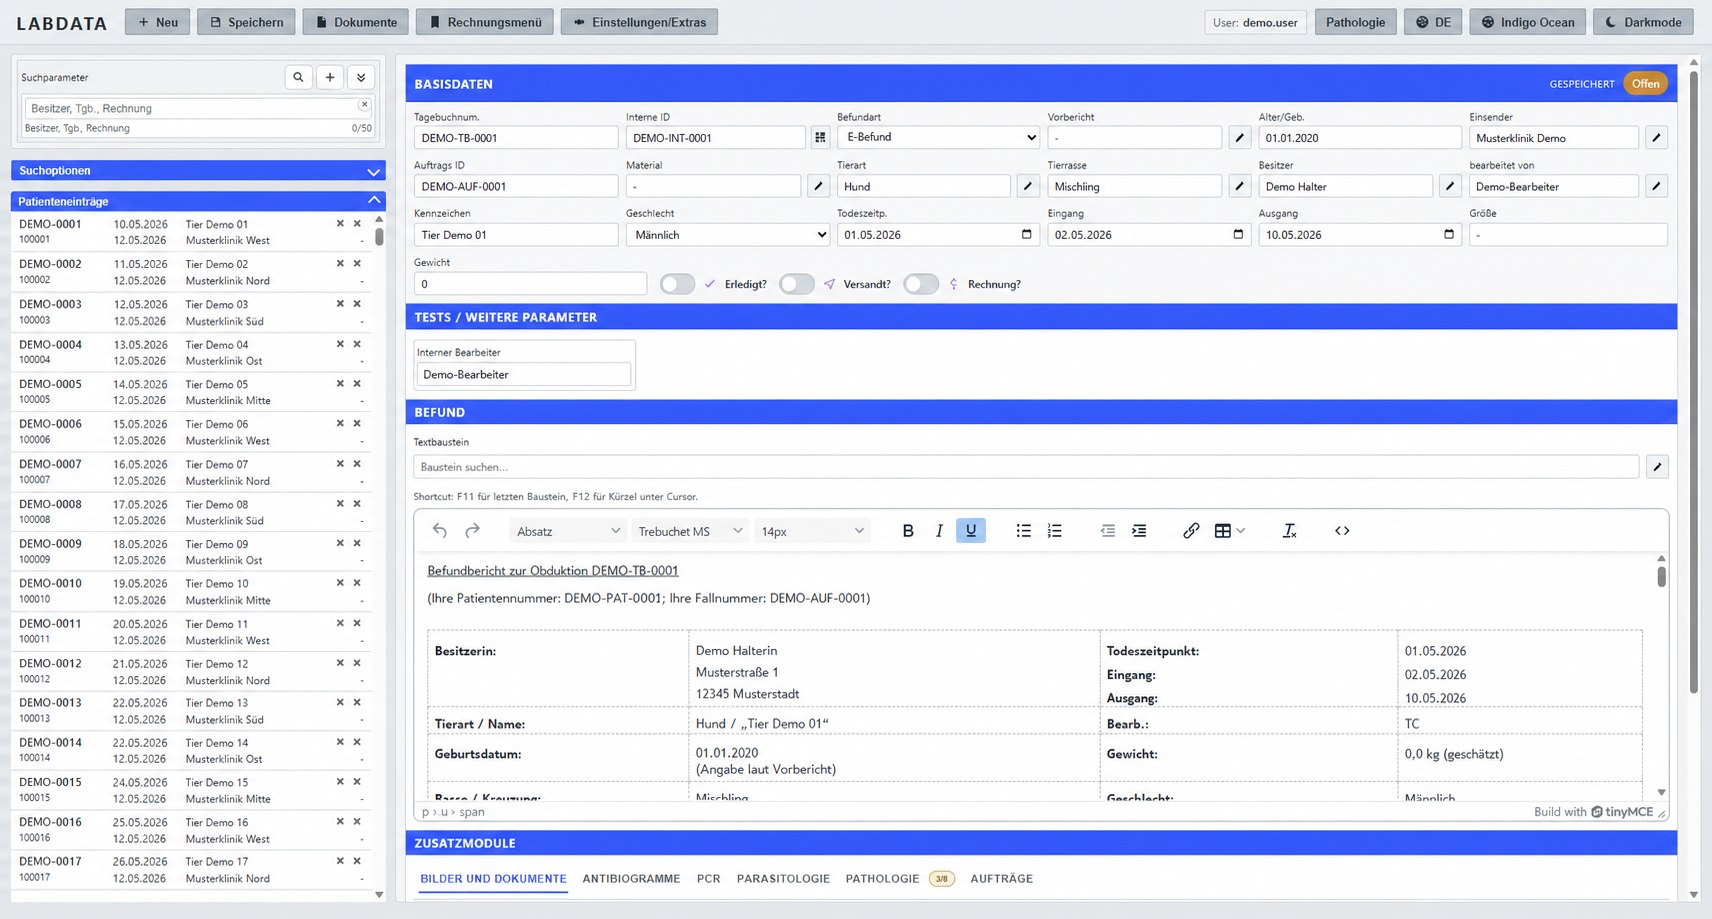The height and width of the screenshot is (919, 1712).
Task: Click the orange Offen status badge
Action: coord(1645,84)
